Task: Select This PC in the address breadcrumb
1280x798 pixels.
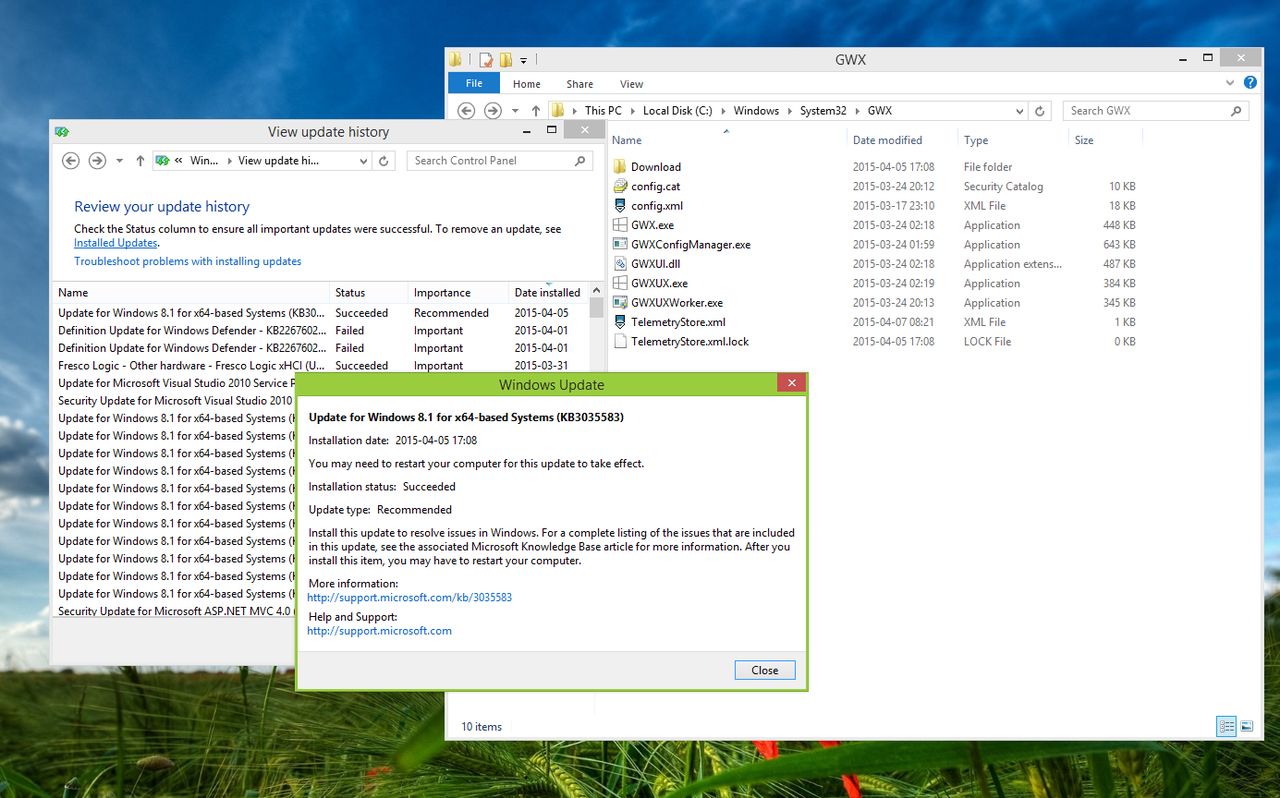Action: [603, 111]
